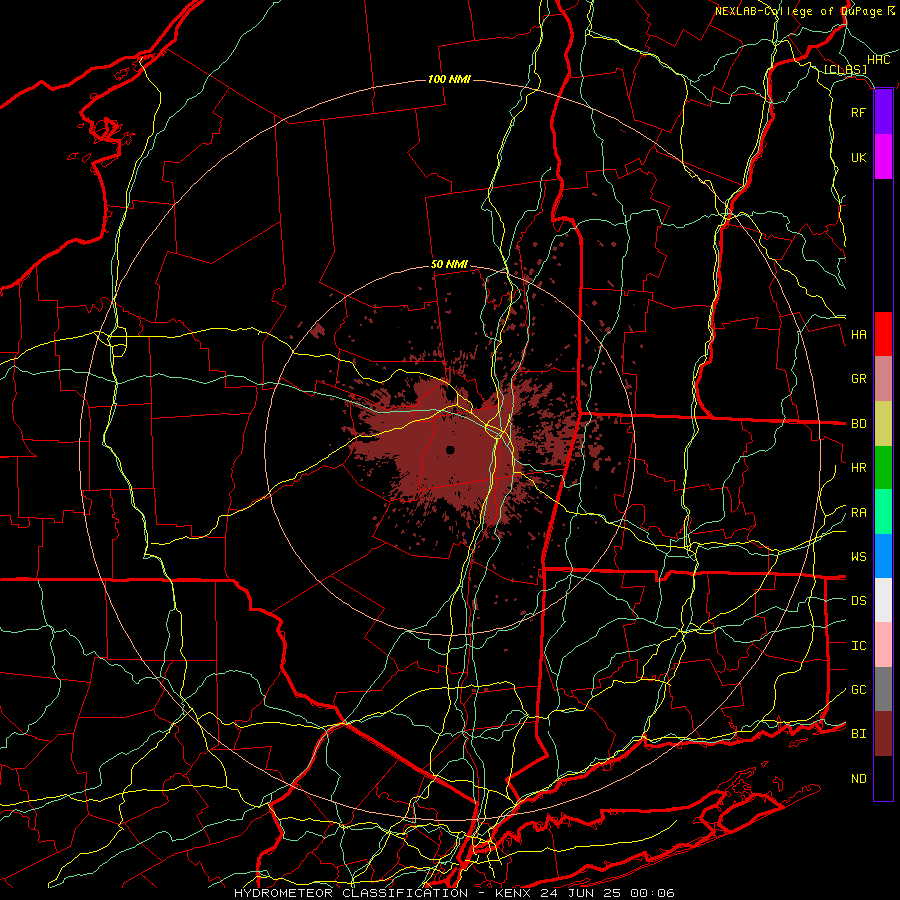900x900 pixels.
Task: Select the GR legend label
Action: coord(858,379)
